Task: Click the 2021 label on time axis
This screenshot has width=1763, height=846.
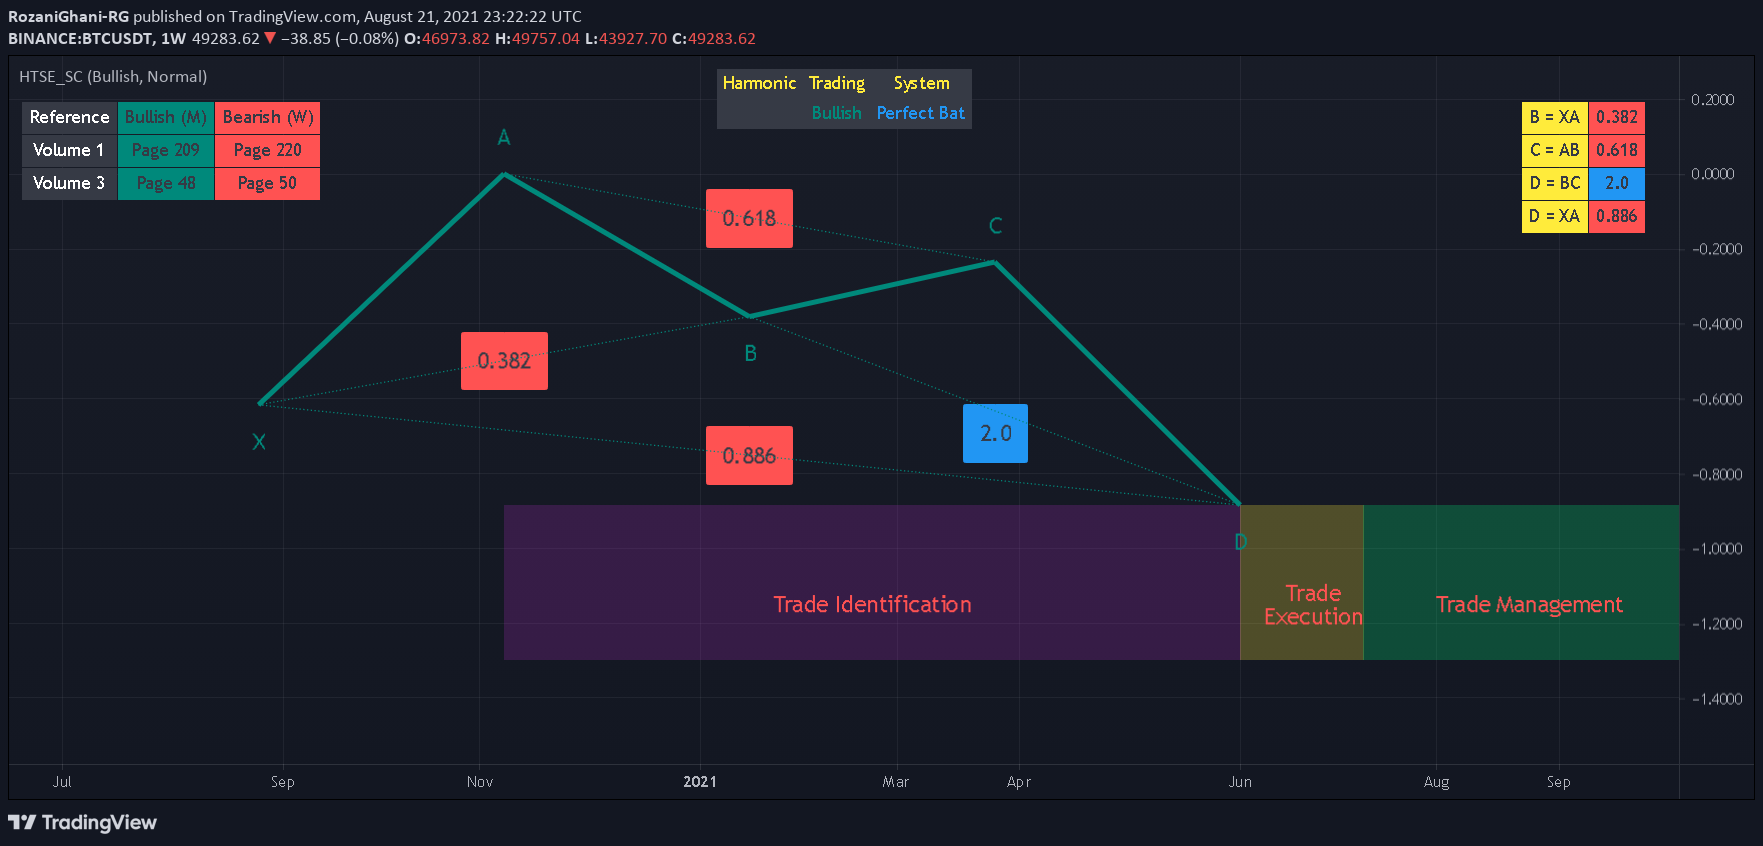Action: tap(700, 782)
